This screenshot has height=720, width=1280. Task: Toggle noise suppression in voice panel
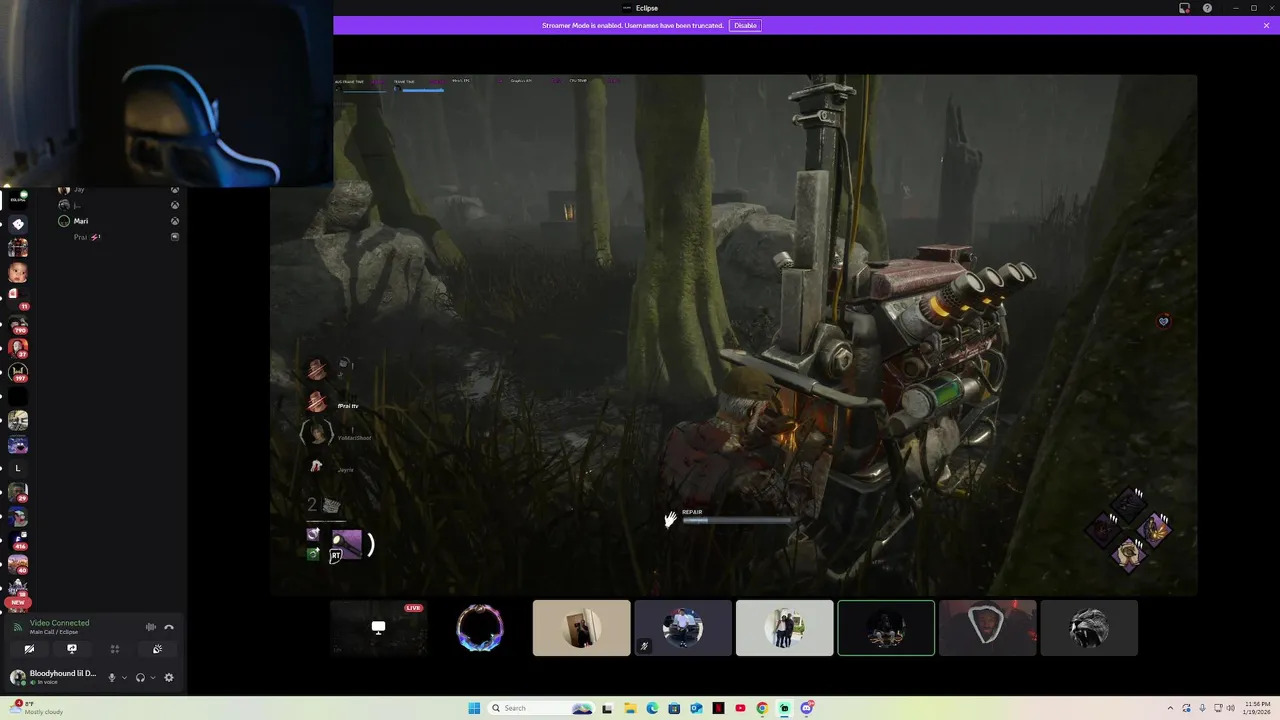tap(151, 627)
